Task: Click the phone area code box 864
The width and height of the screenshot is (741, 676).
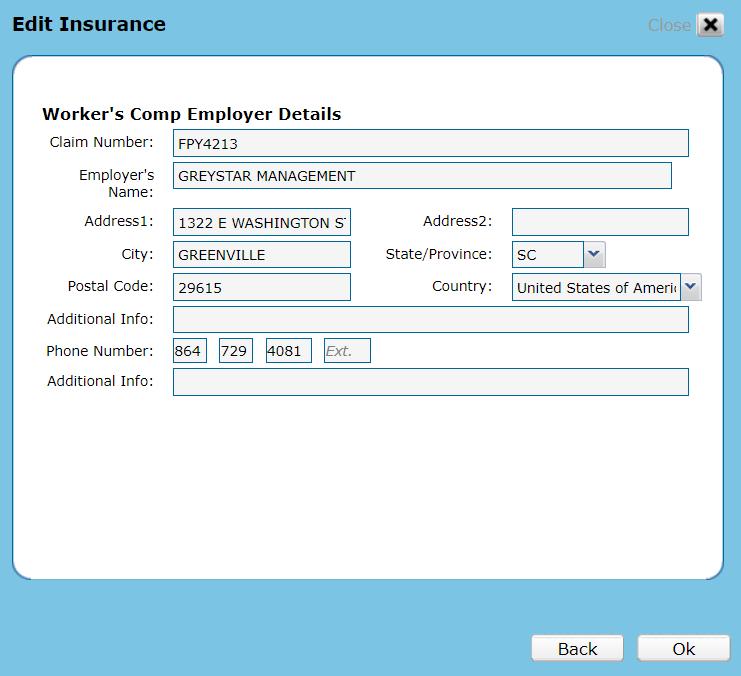Action: click(190, 351)
